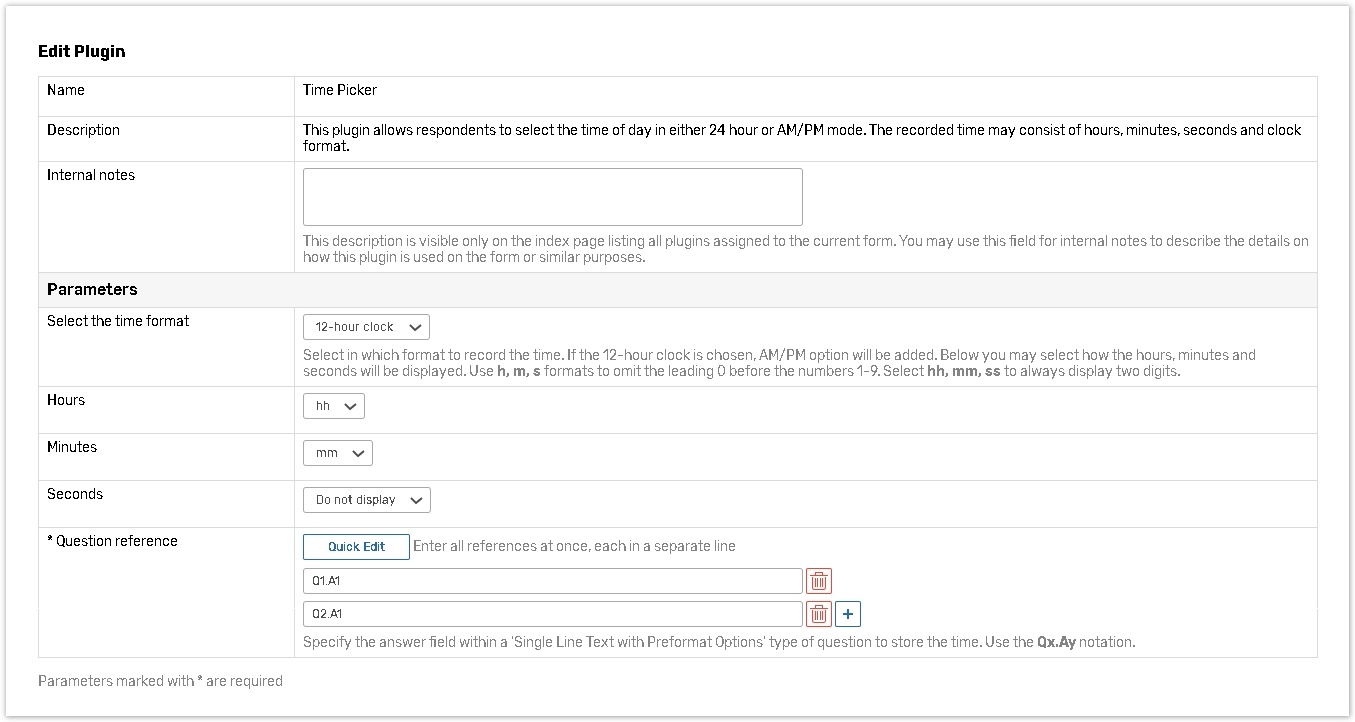Delete the Q1.A1 reference with trash icon
1355x722 pixels.
pos(819,581)
